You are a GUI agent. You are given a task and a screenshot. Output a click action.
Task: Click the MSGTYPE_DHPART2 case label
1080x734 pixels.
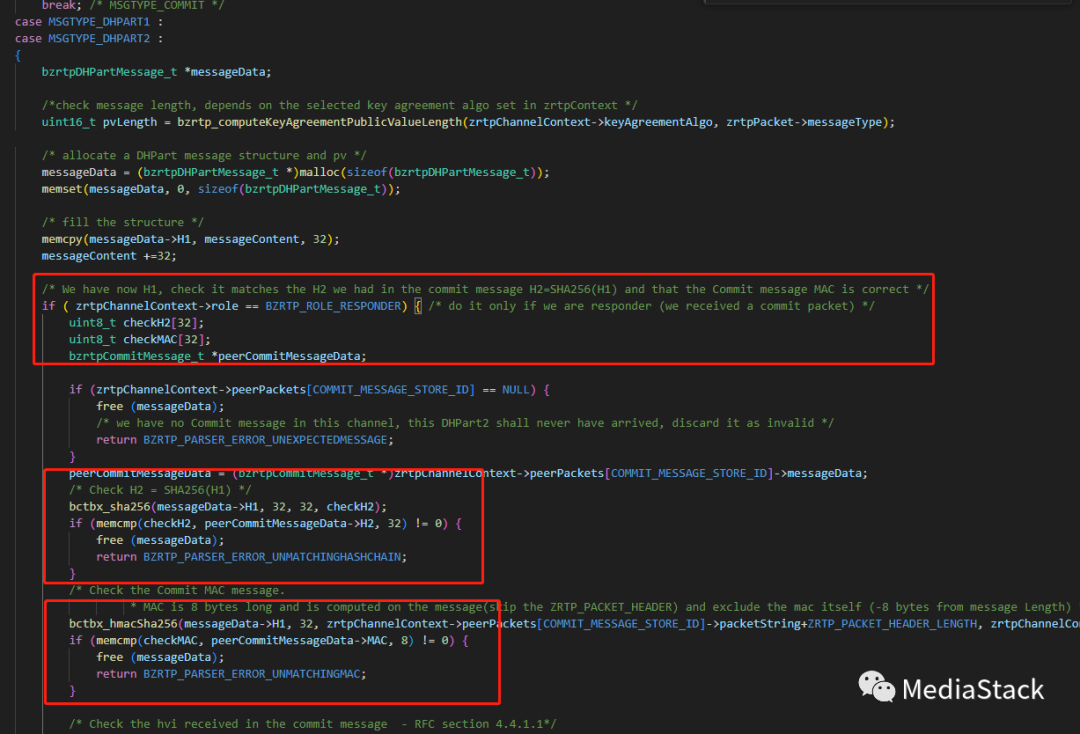[100, 38]
